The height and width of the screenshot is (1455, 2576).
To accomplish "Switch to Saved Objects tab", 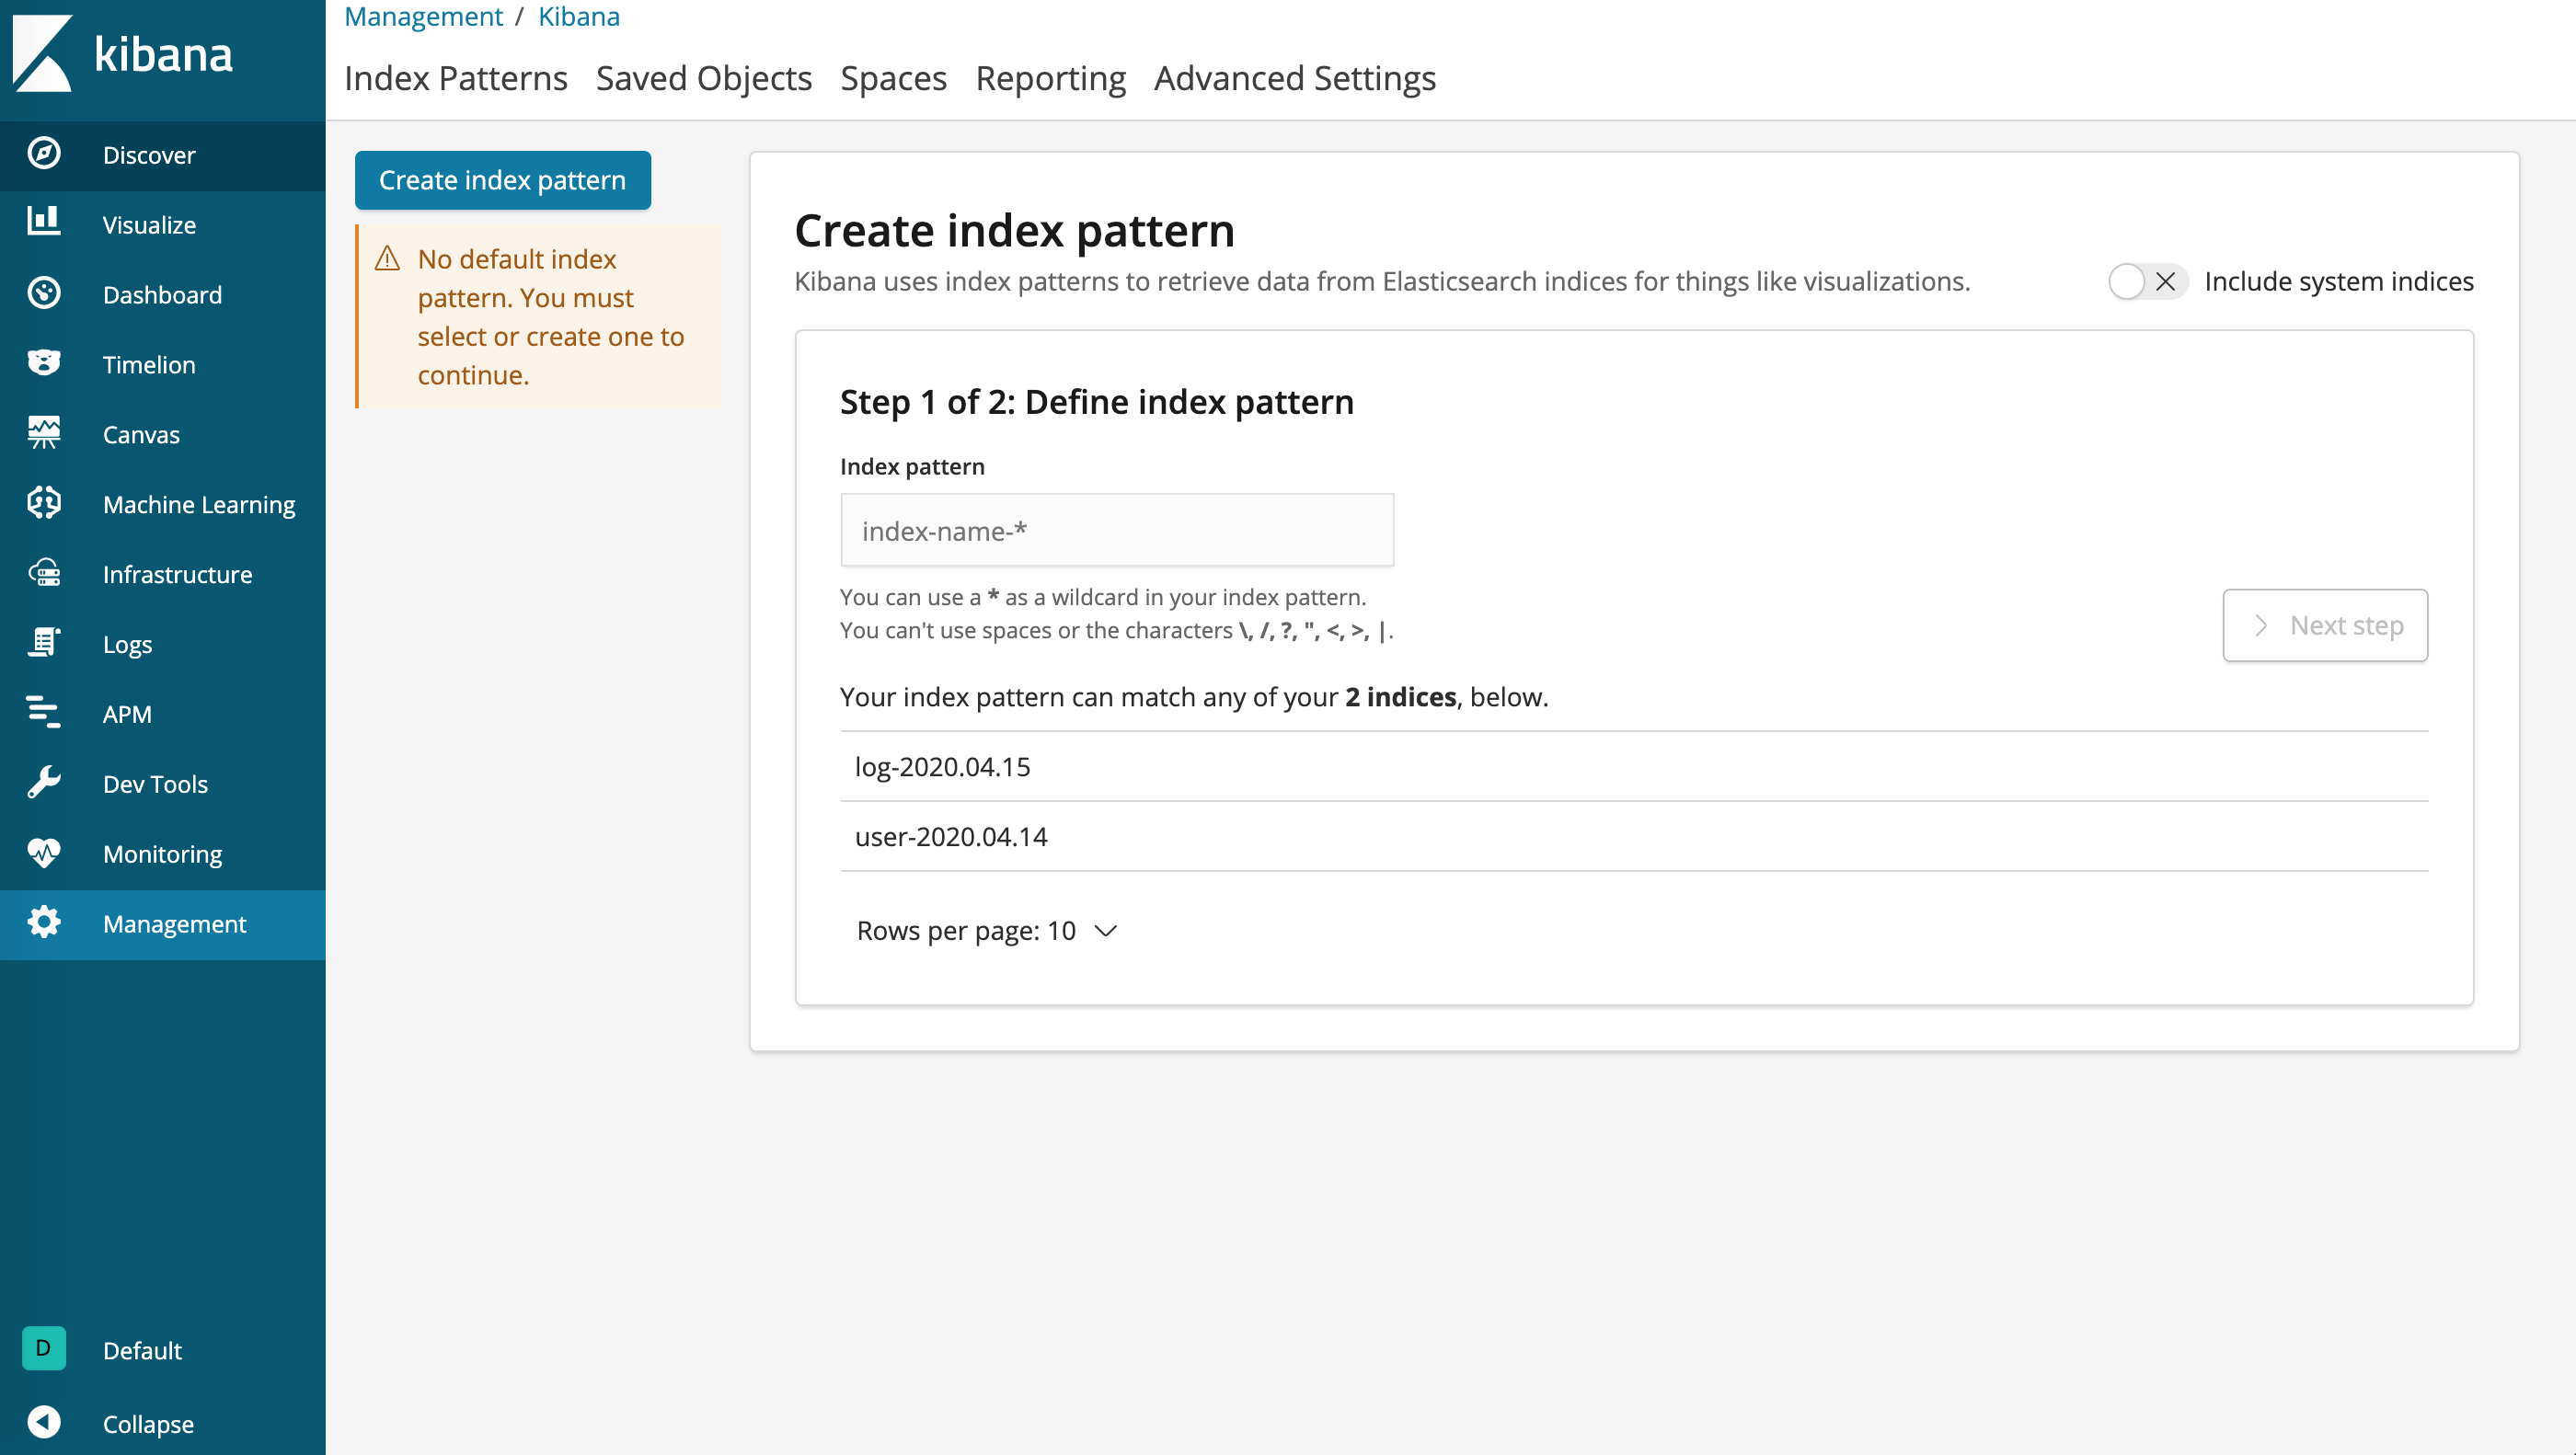I will tap(703, 78).
